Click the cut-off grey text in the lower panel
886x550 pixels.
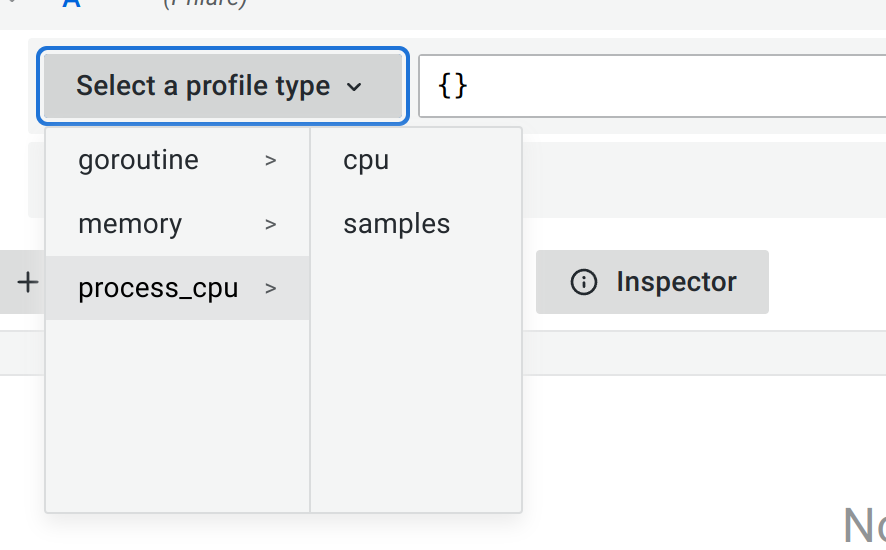coord(864,525)
